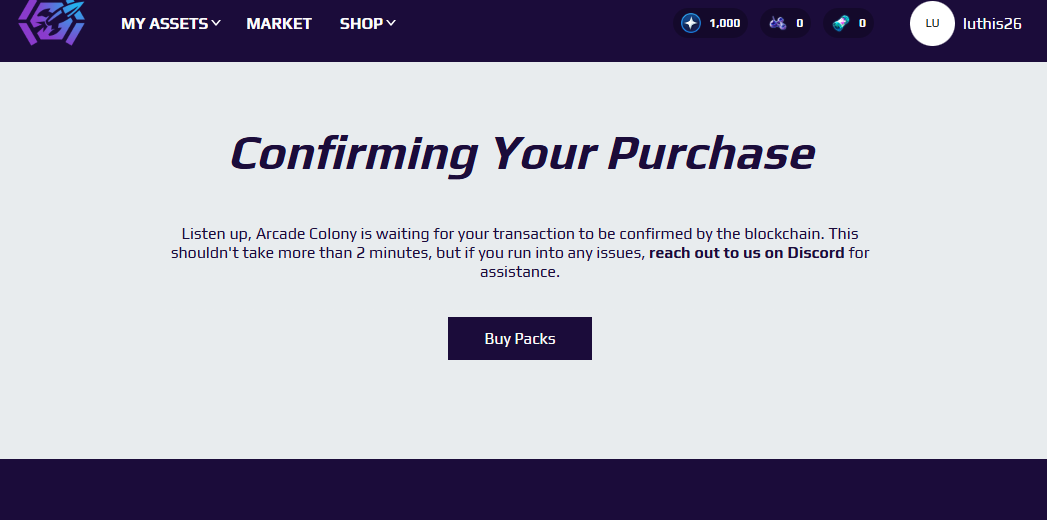Click the canister balance showing 0

[x=862, y=23]
